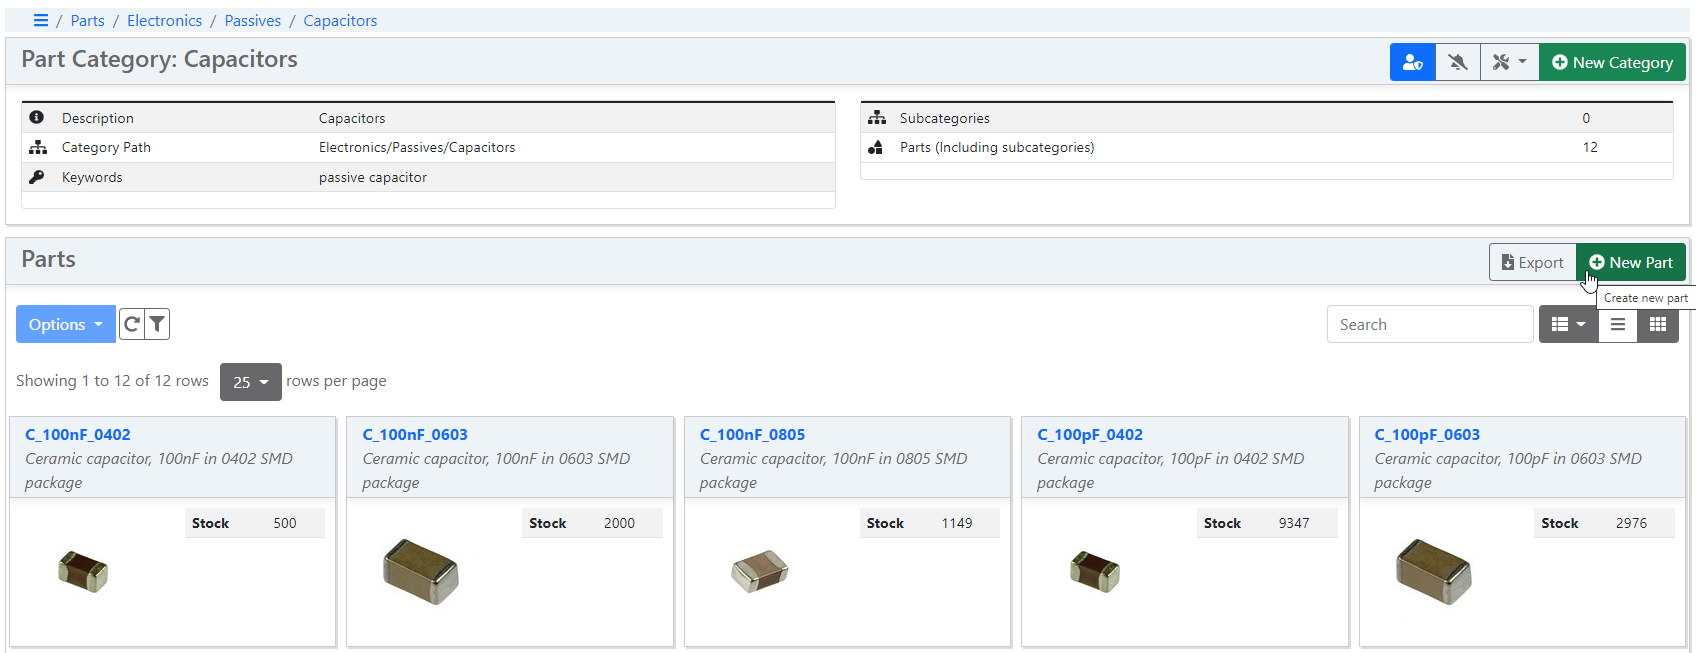Open the sidebar hamburger menu
The width and height of the screenshot is (1696, 653).
[41, 20]
